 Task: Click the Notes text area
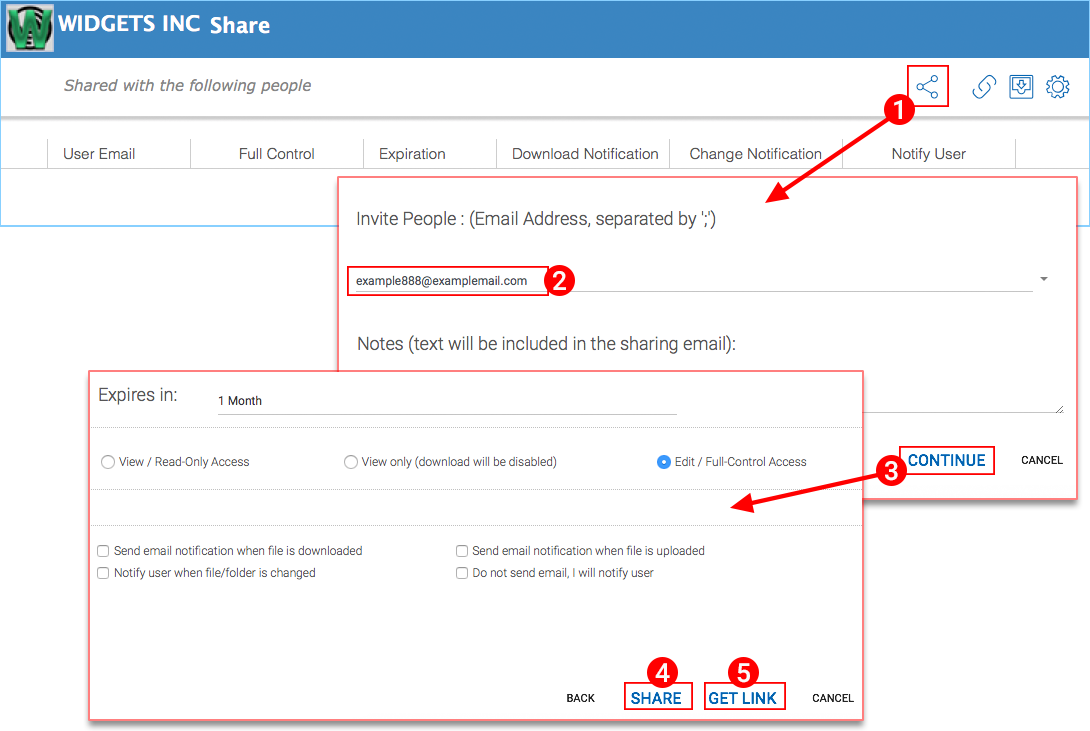click(963, 393)
